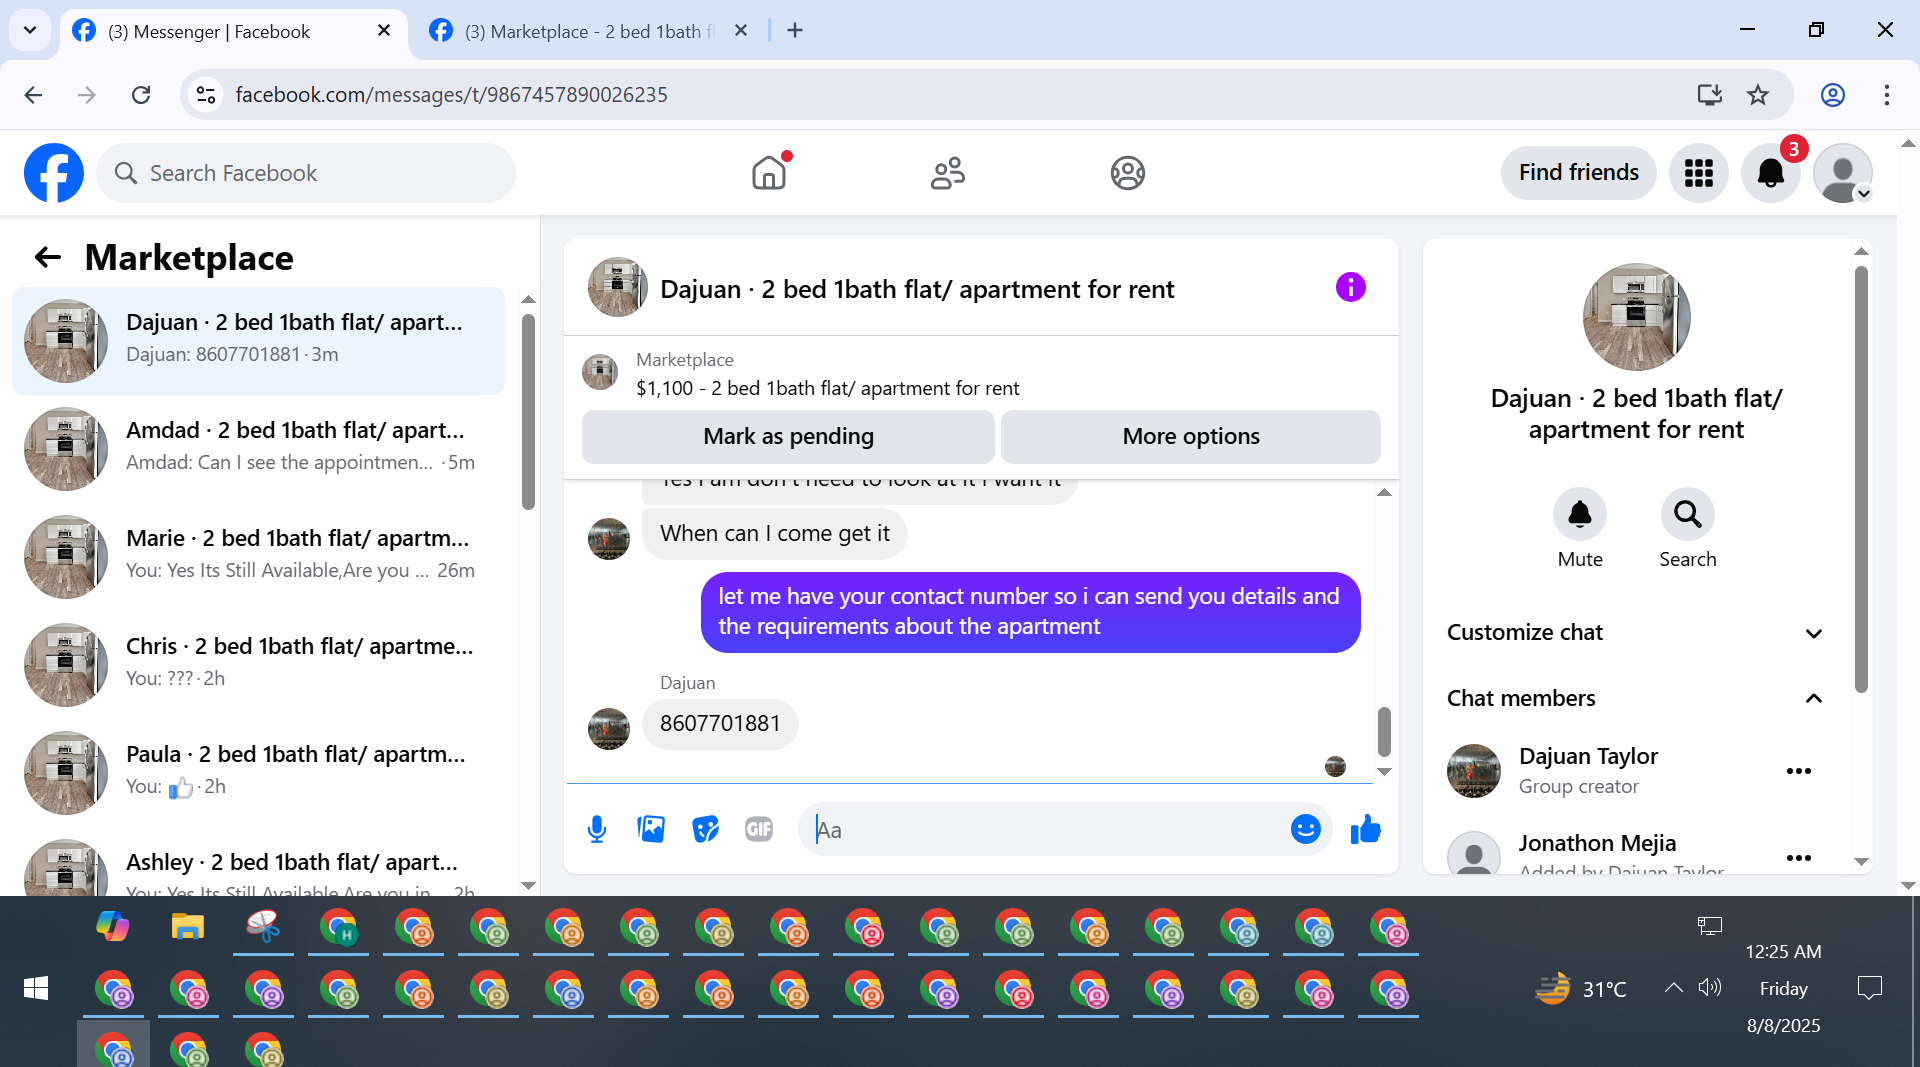Go back using the Marketplace arrow

(48, 258)
